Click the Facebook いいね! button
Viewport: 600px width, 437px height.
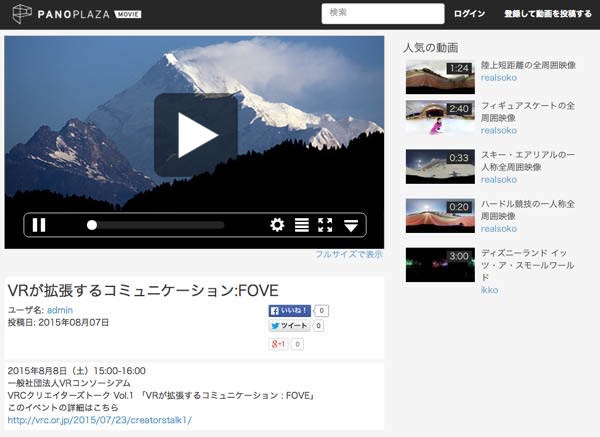tap(290, 311)
